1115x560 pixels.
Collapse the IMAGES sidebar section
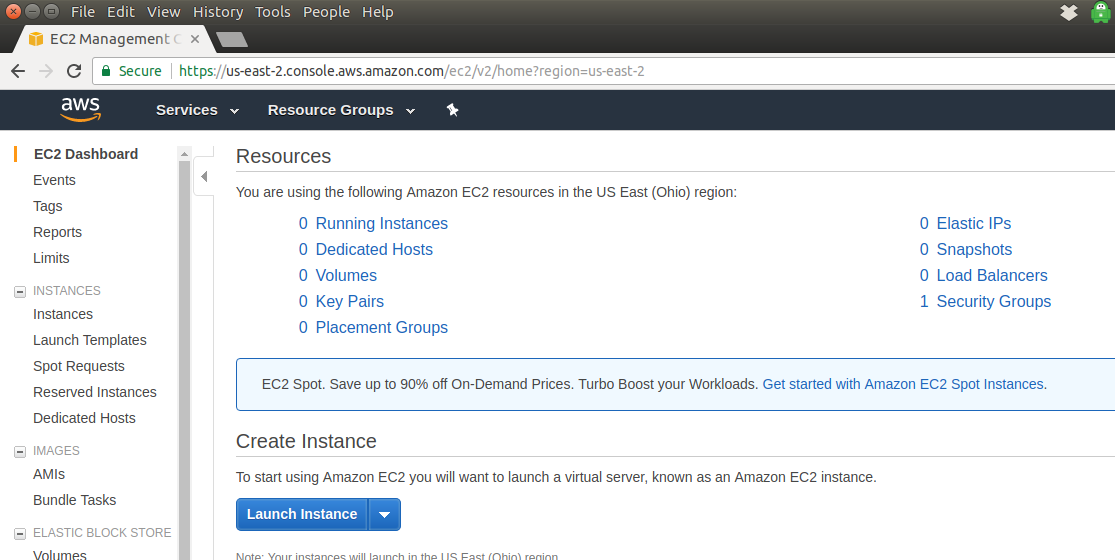point(20,451)
